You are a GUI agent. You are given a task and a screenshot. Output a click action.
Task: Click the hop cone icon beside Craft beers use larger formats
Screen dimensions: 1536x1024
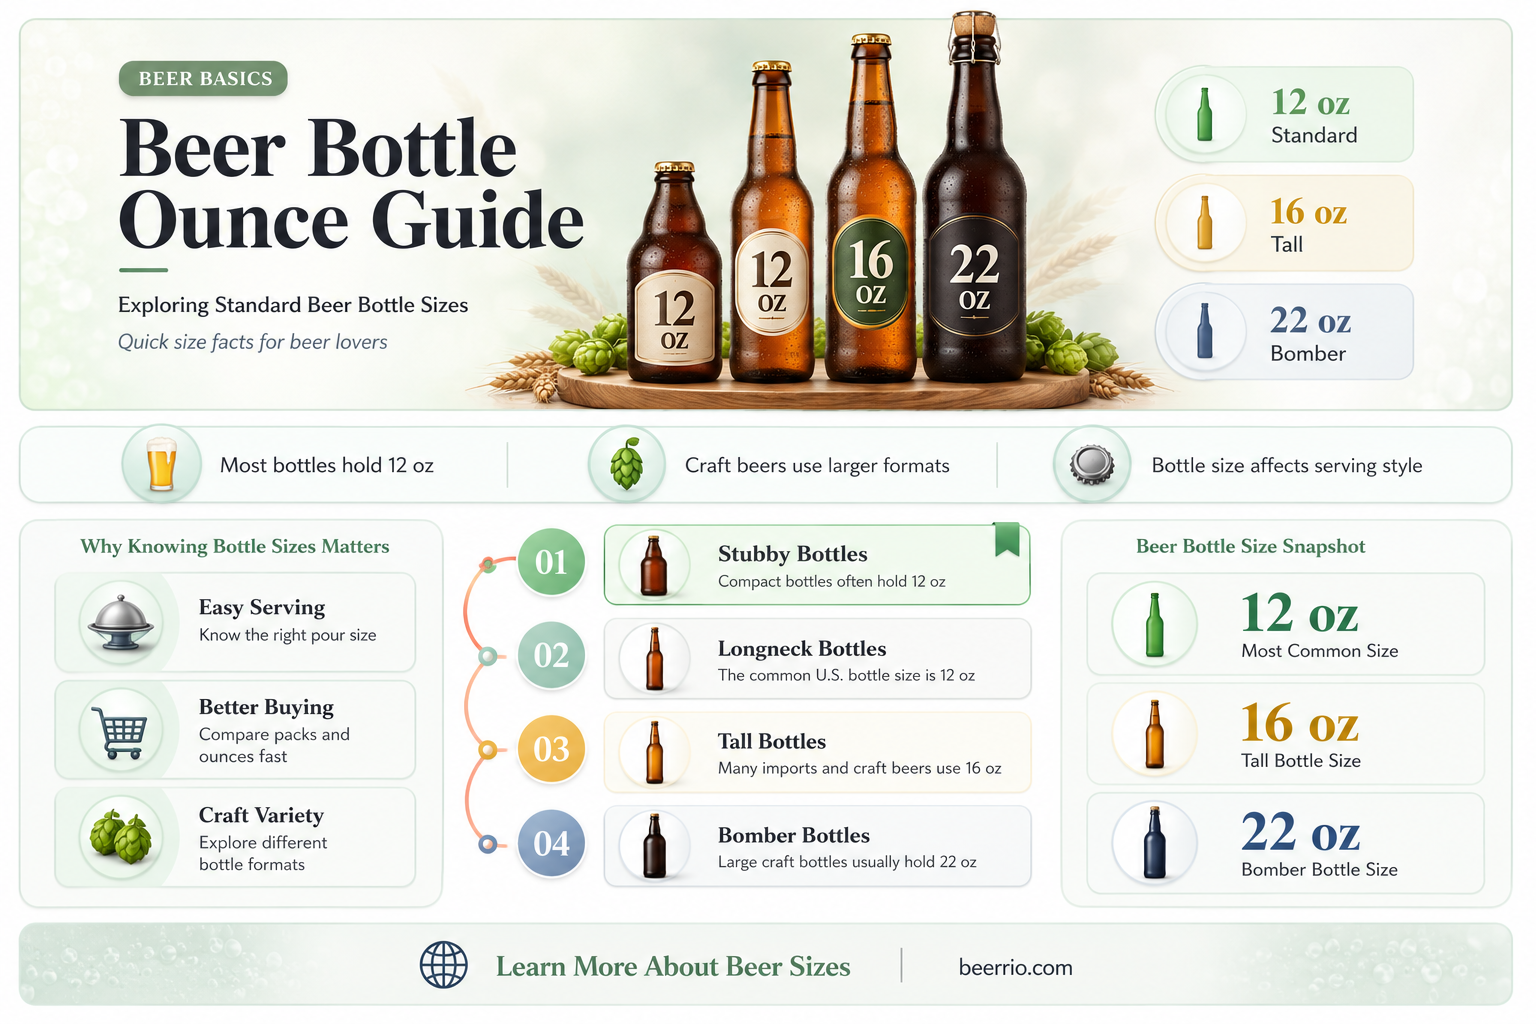(627, 464)
